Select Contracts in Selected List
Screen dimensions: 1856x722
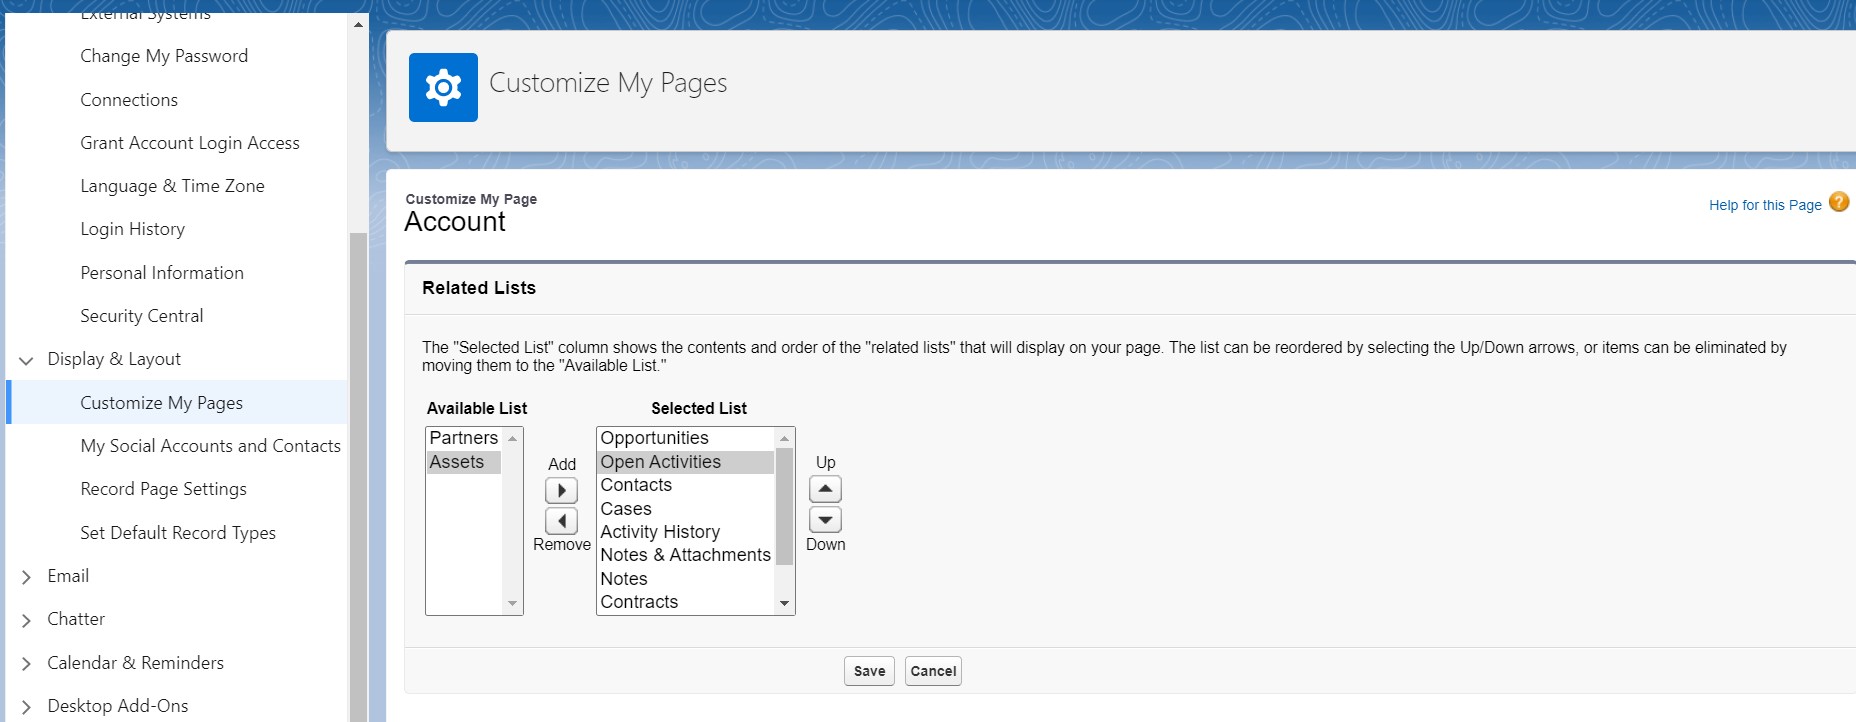(685, 602)
